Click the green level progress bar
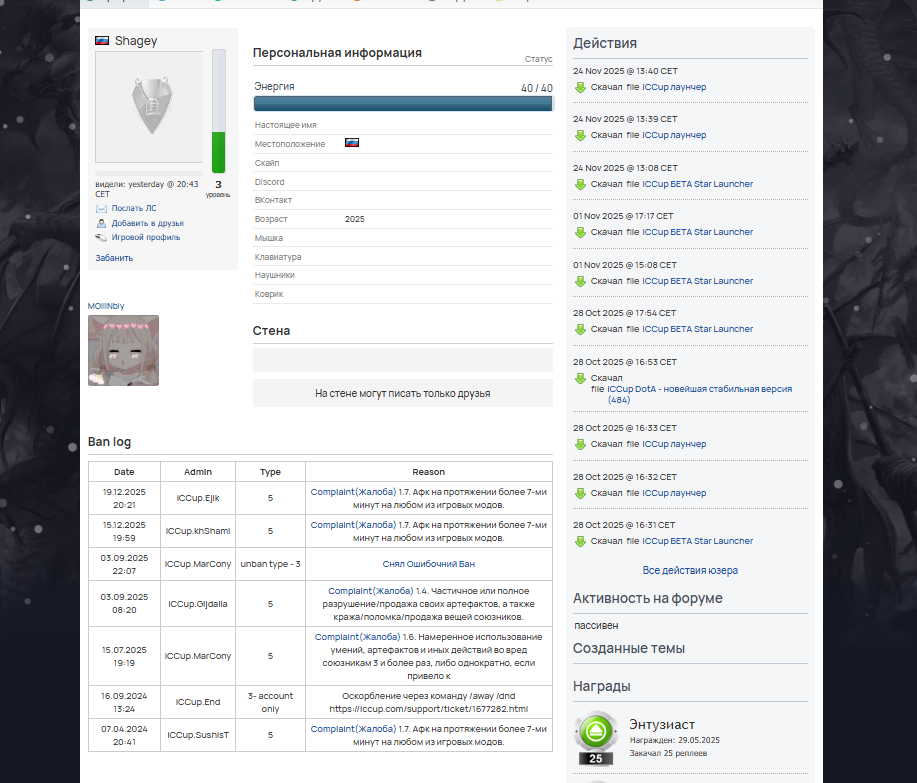 219,111
